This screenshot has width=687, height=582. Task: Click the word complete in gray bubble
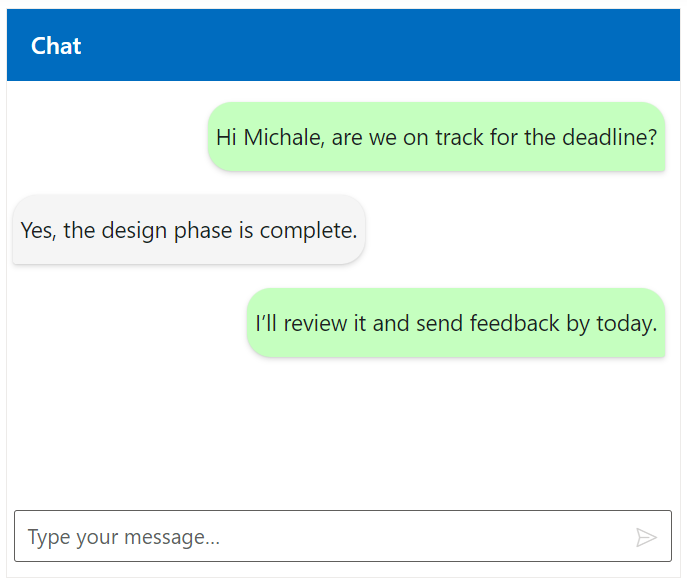click(308, 230)
